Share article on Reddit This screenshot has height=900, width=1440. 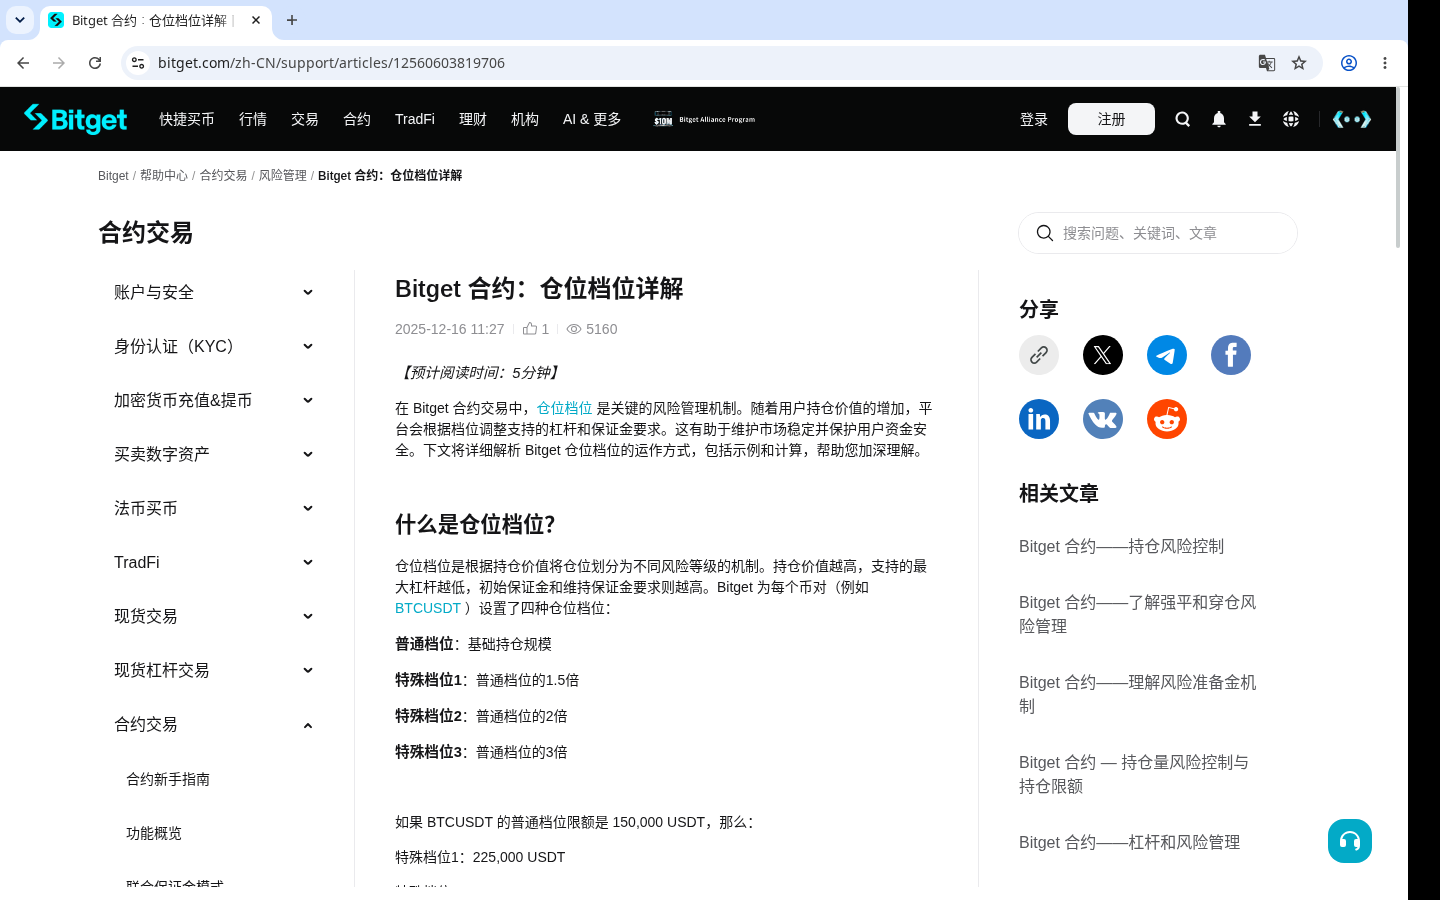(1167, 419)
